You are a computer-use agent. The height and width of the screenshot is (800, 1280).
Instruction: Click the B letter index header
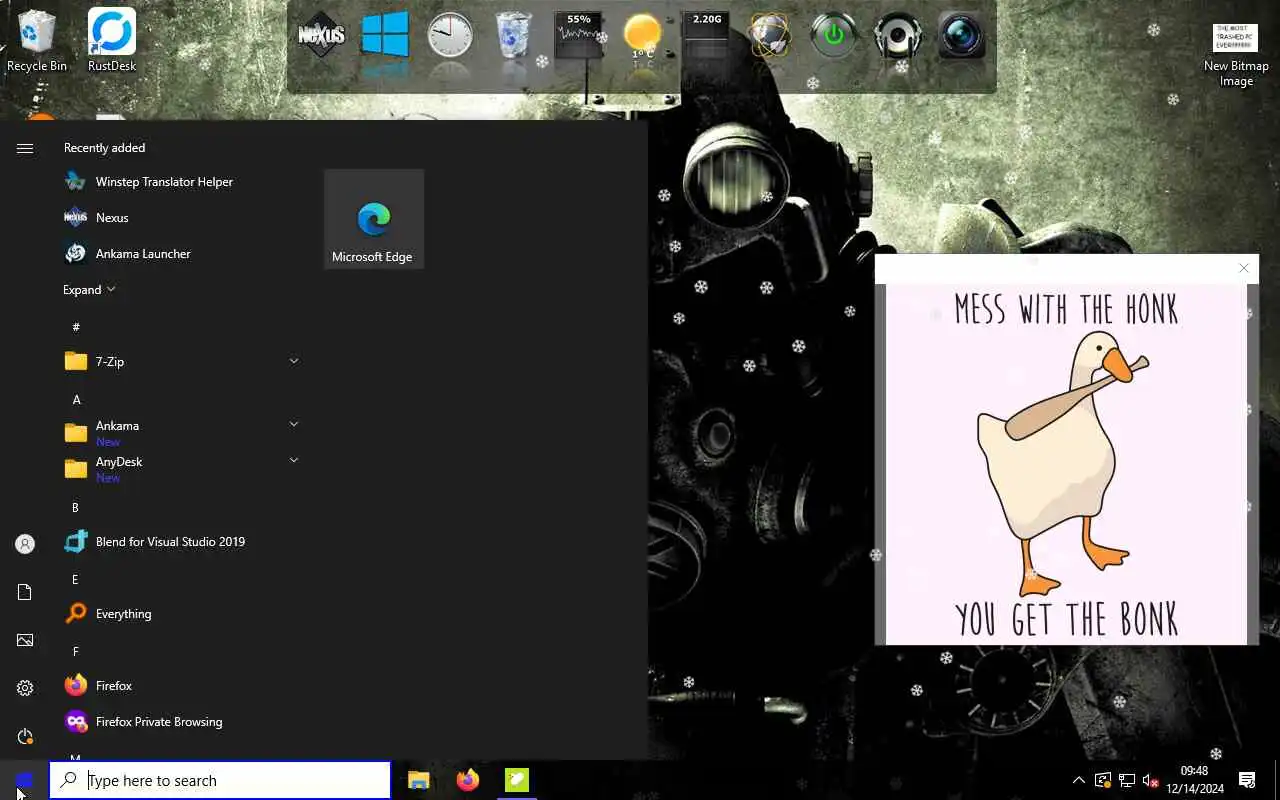(x=75, y=507)
